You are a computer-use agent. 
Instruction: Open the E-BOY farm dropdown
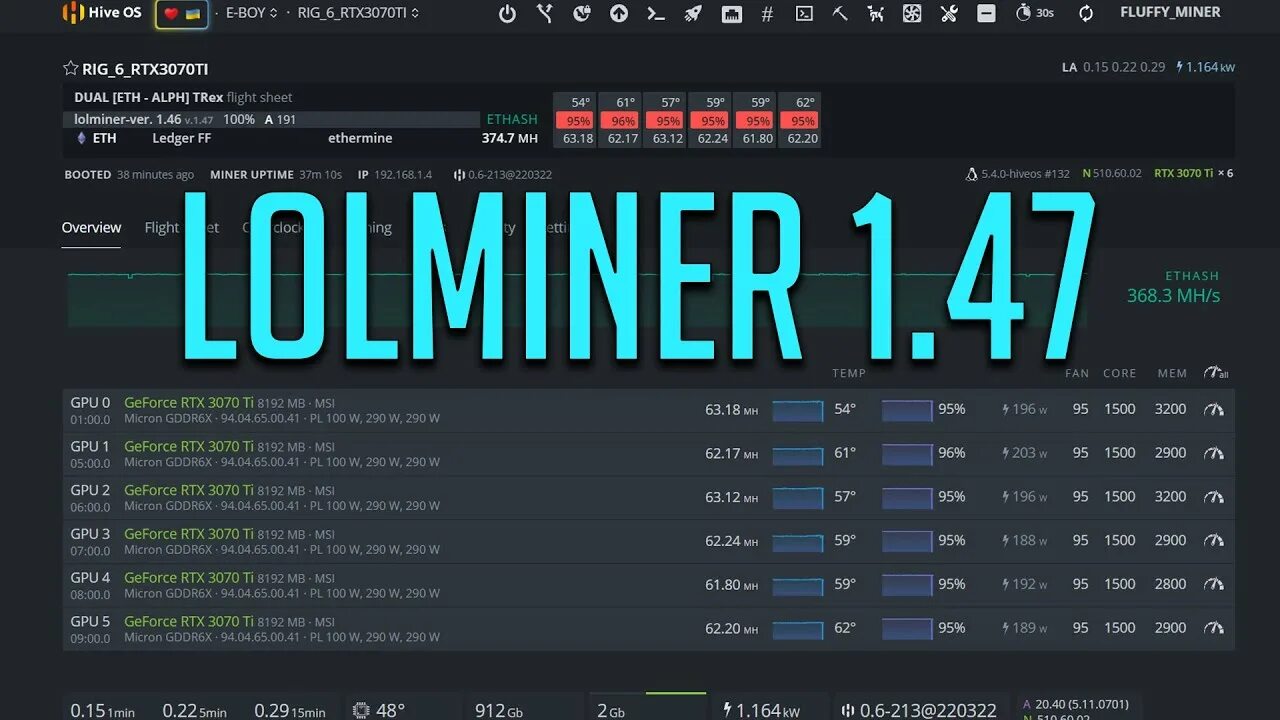pos(251,13)
